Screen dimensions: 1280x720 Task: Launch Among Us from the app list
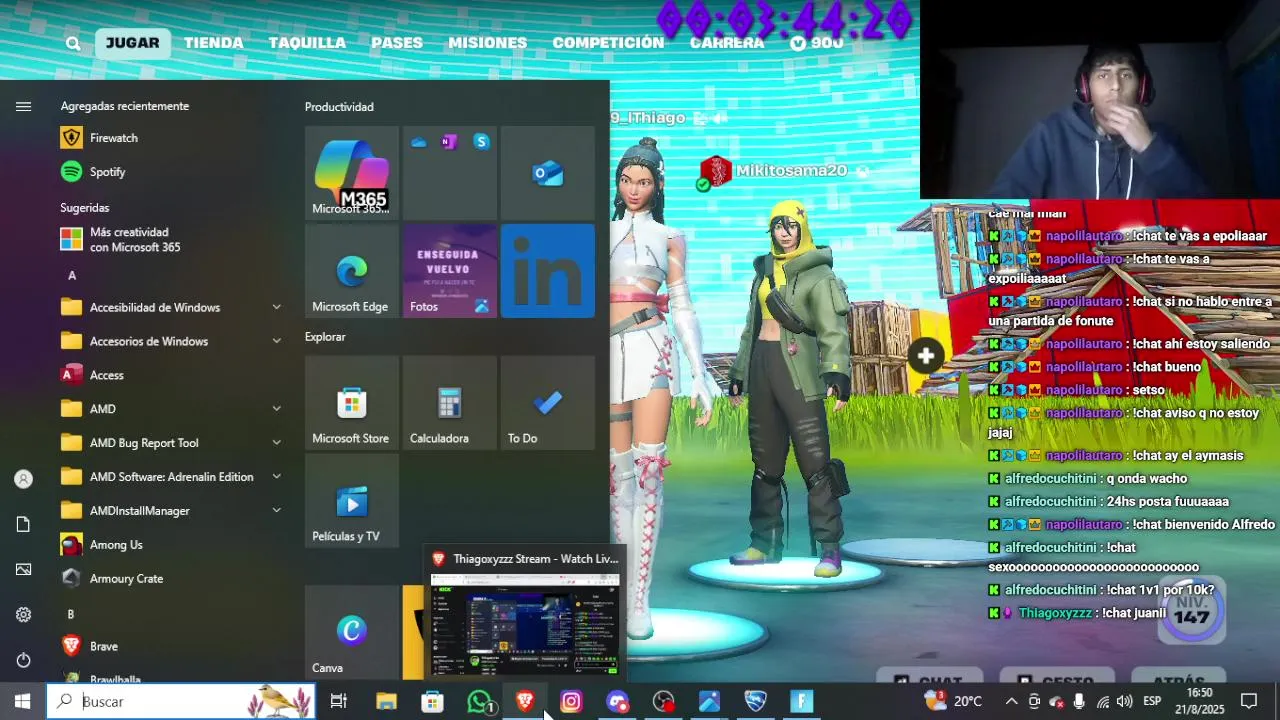(170, 545)
